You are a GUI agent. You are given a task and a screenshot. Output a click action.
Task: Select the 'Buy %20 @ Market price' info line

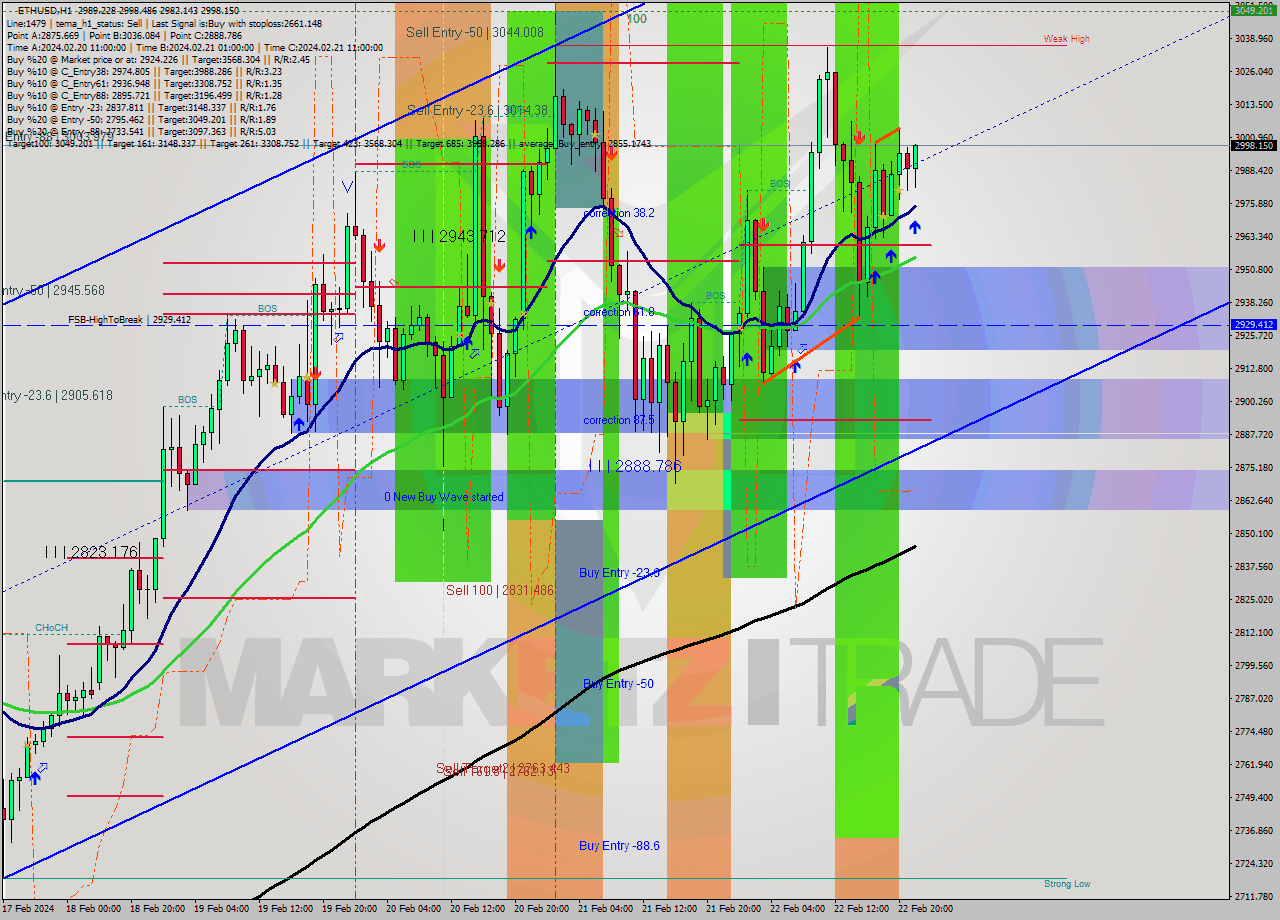[x=158, y=59]
